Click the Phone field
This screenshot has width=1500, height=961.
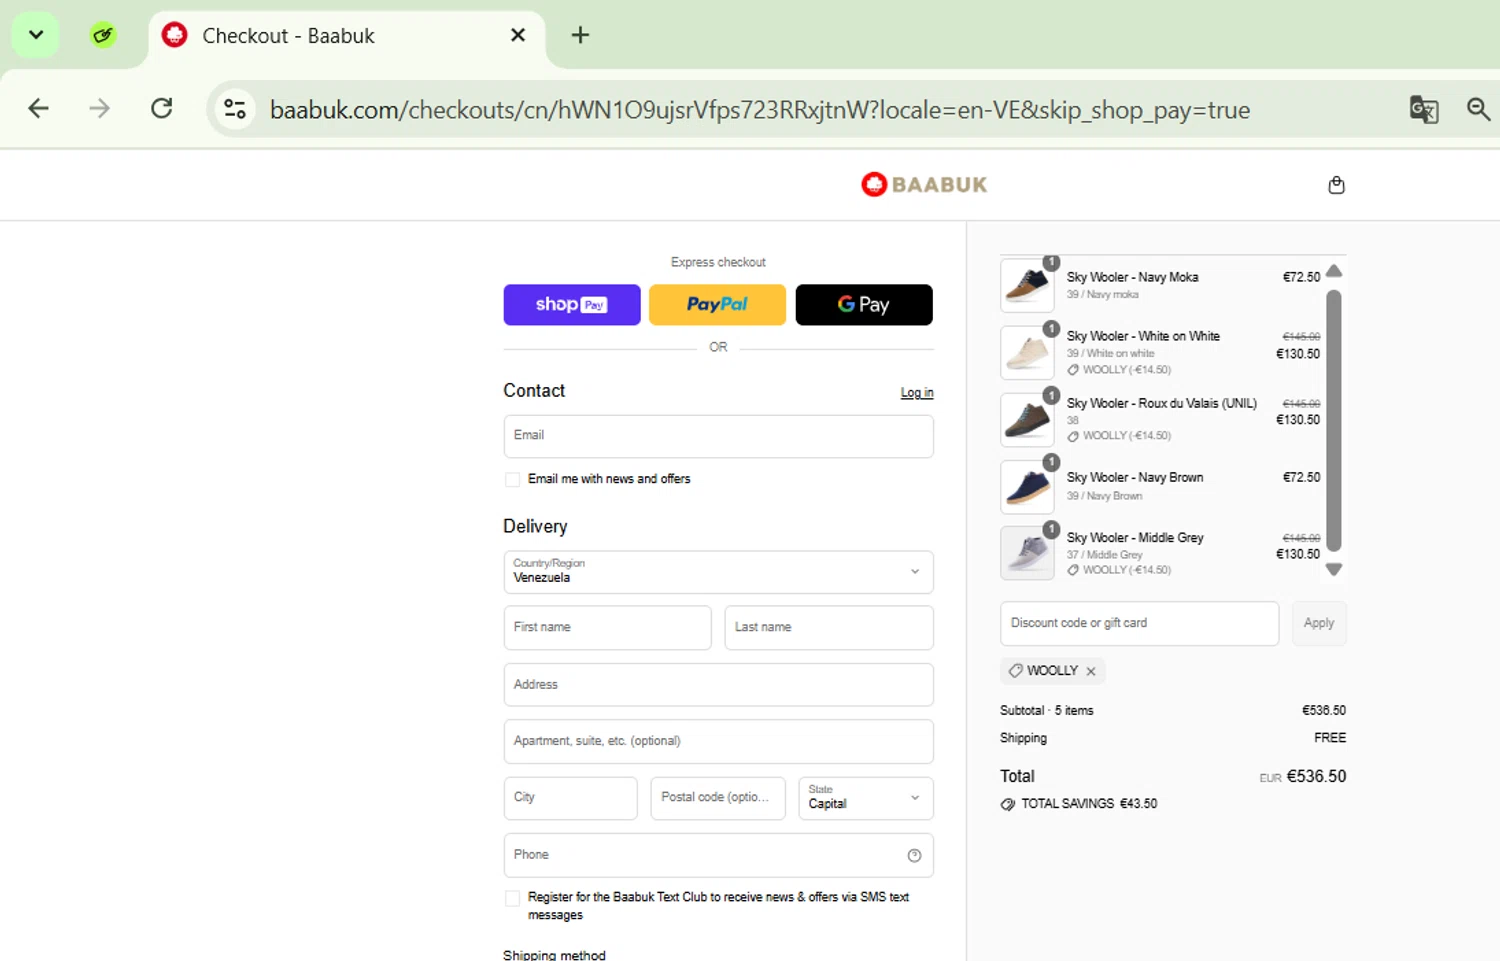[x=718, y=855]
